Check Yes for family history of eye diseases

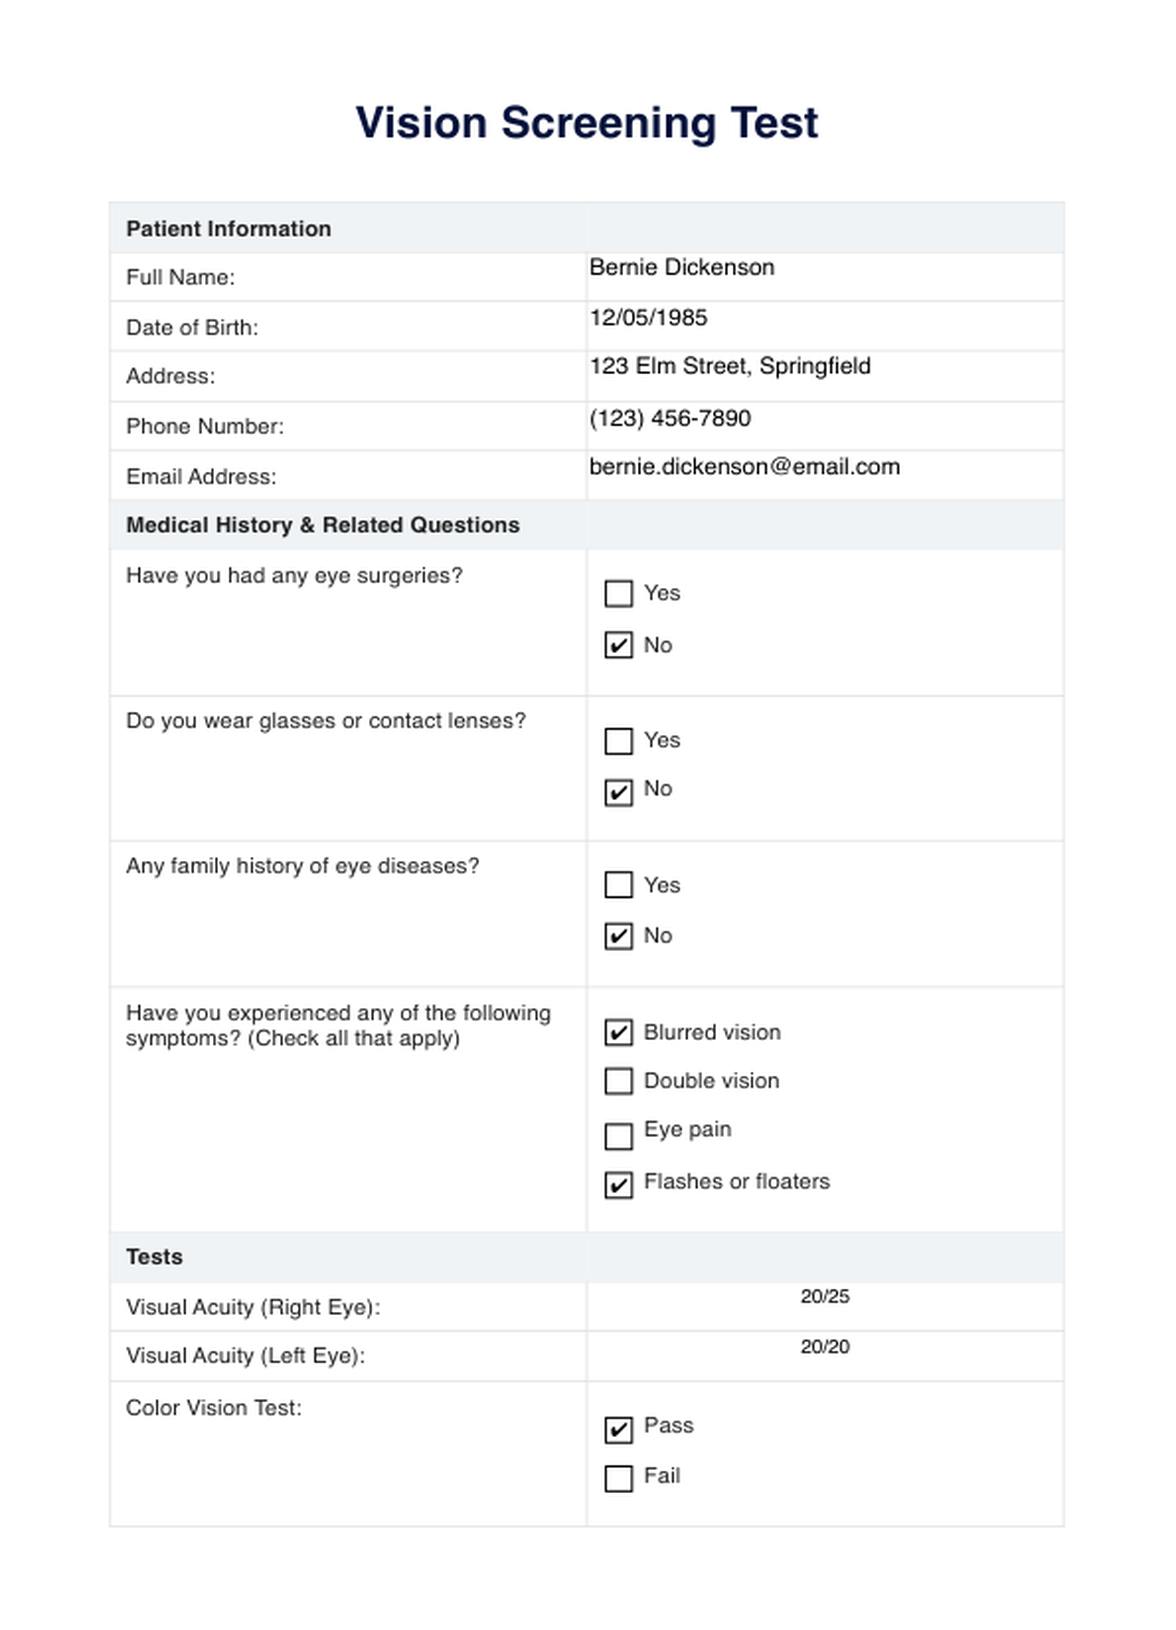(x=619, y=885)
